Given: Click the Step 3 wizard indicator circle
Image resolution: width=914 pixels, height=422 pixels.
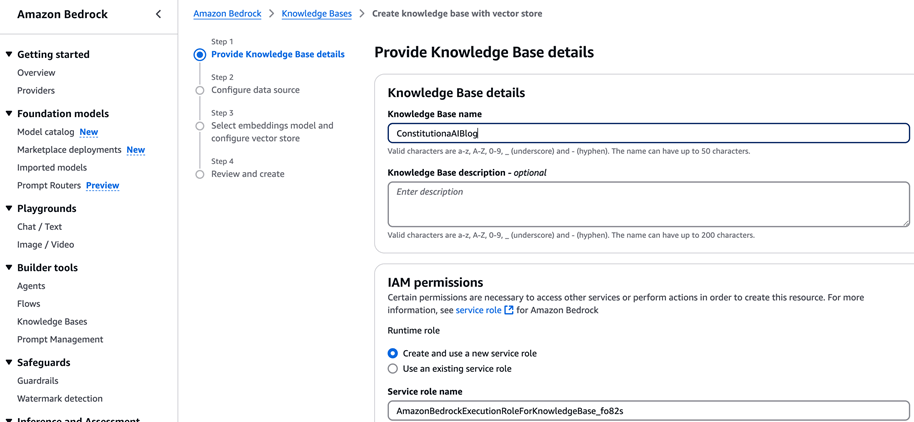Looking at the screenshot, I should click(200, 126).
